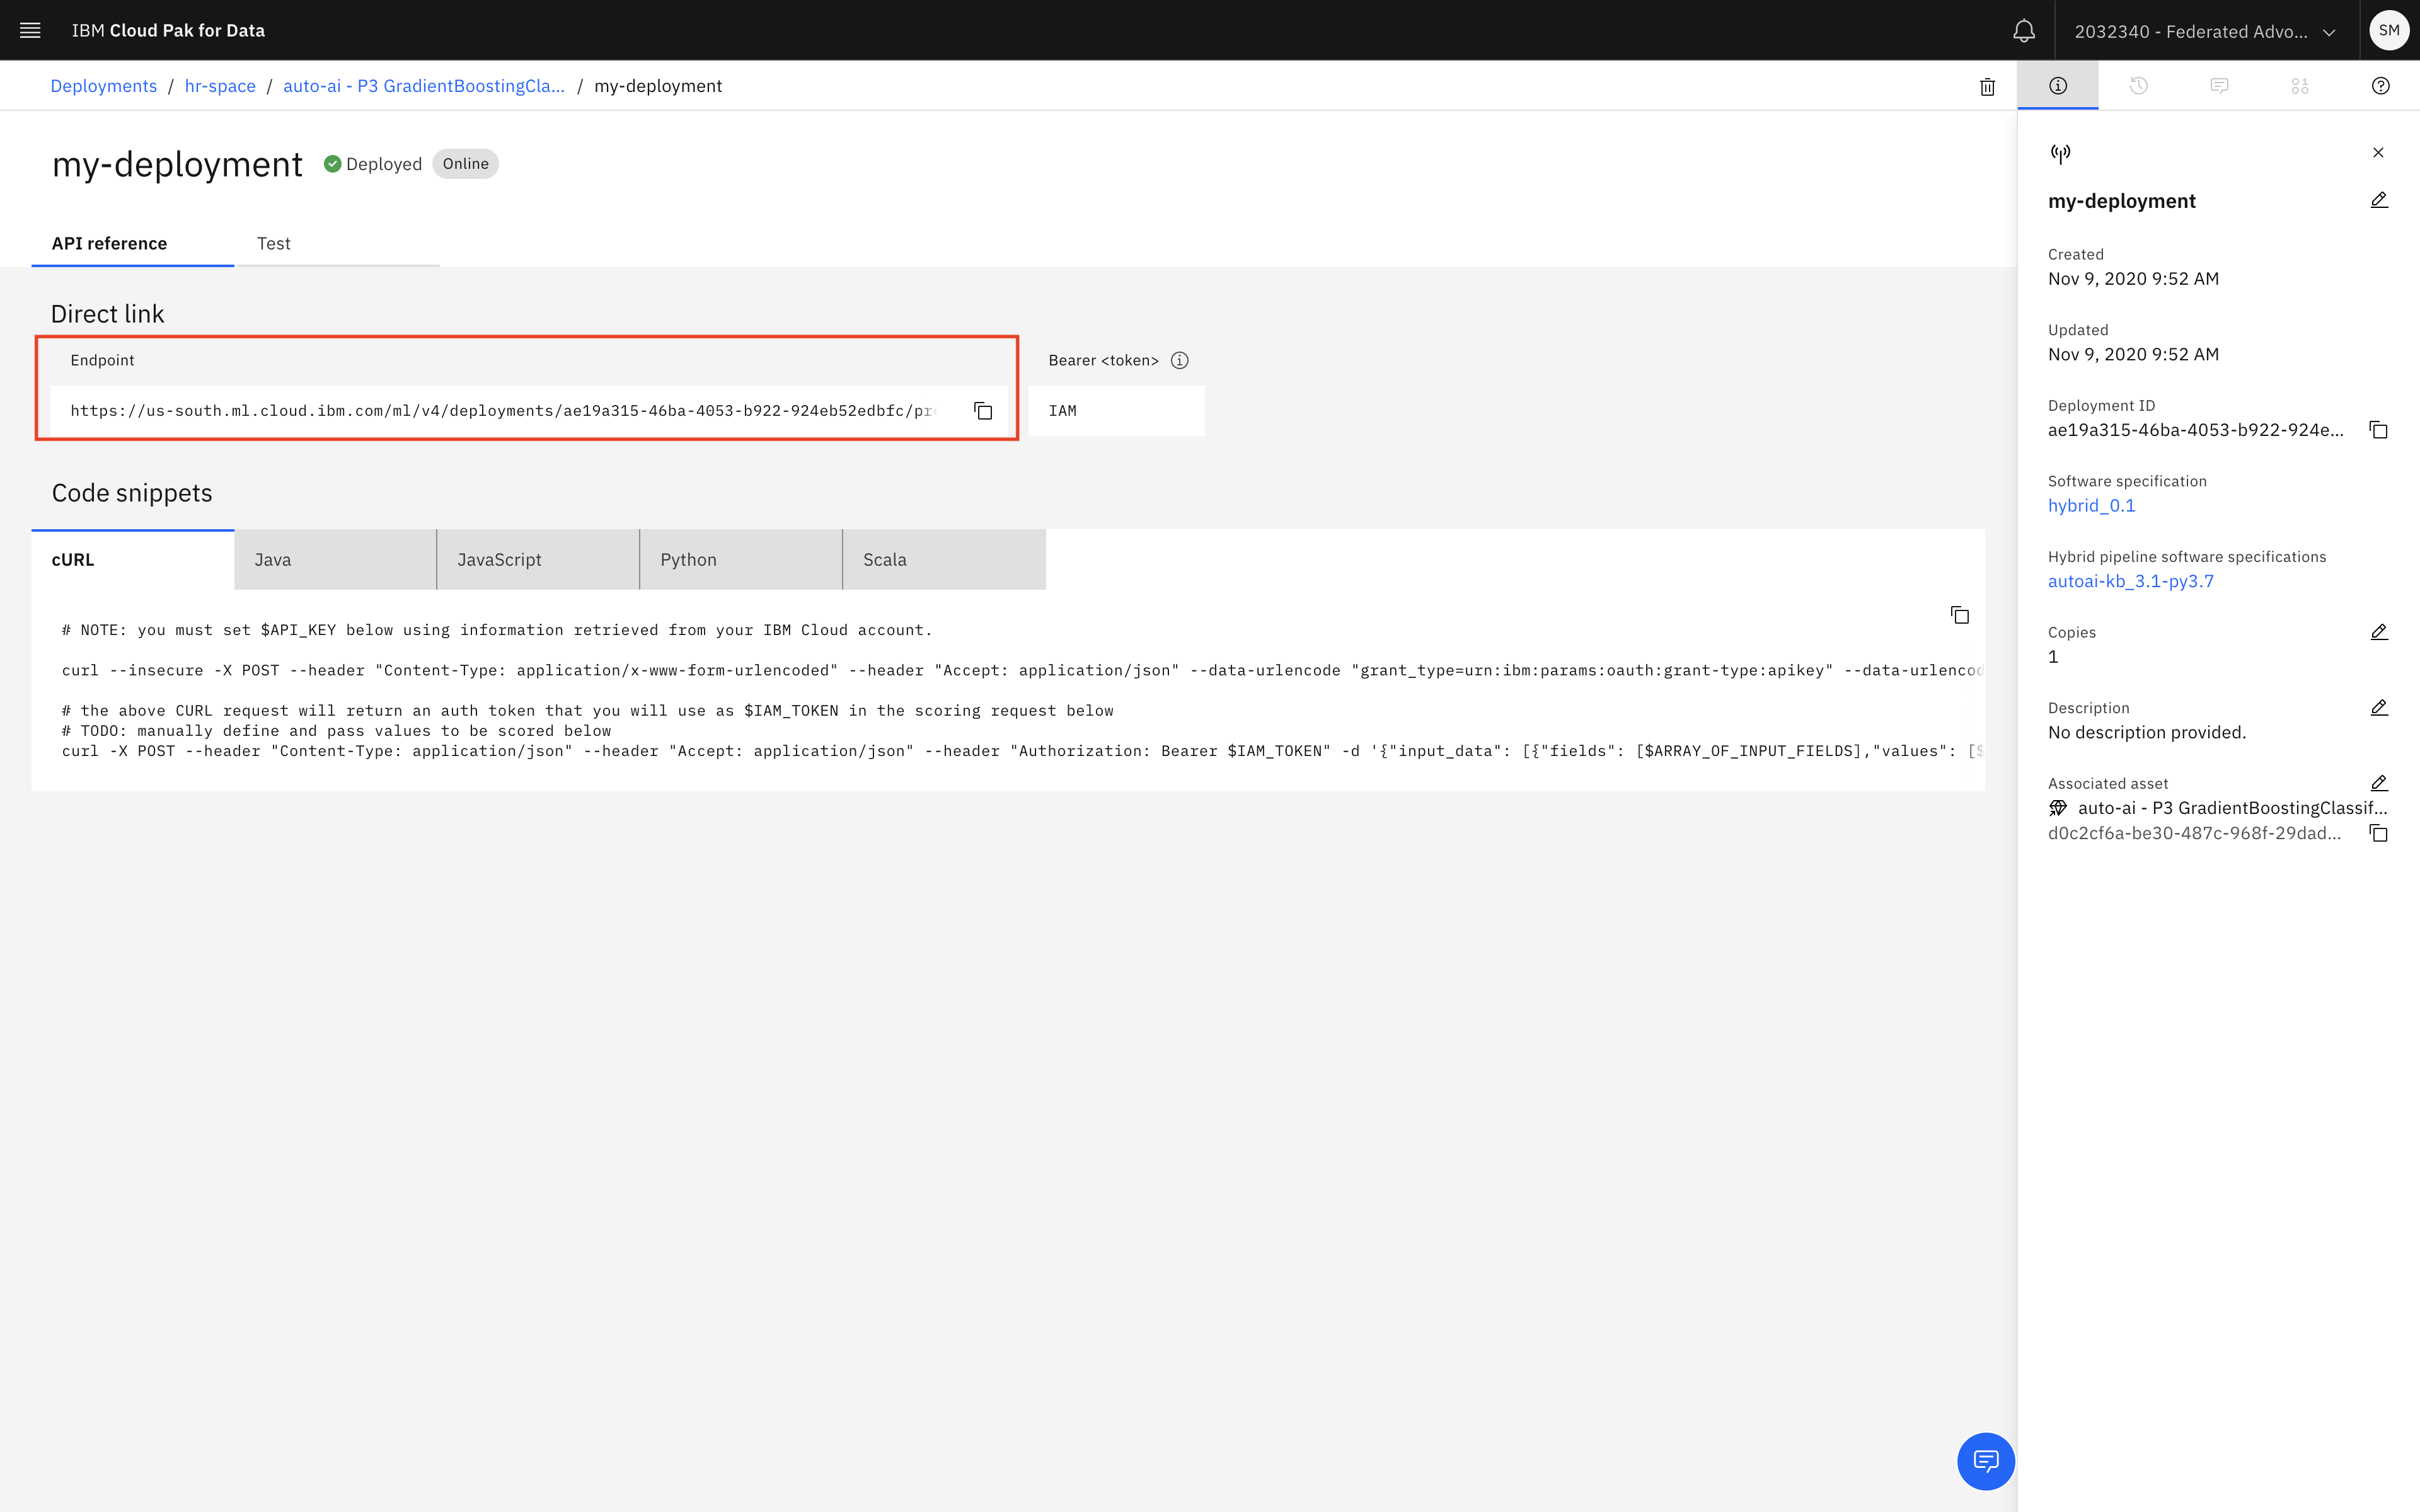Expand the account switcher dropdown

[2204, 31]
